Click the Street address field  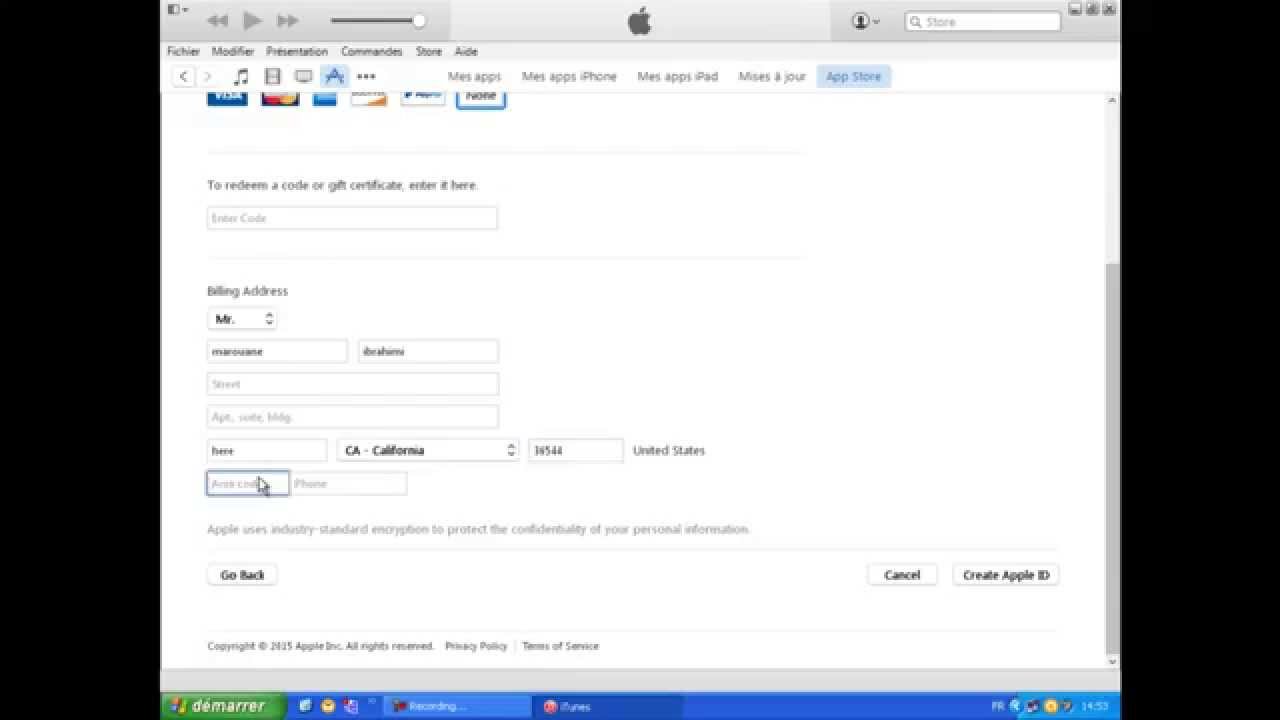click(352, 384)
